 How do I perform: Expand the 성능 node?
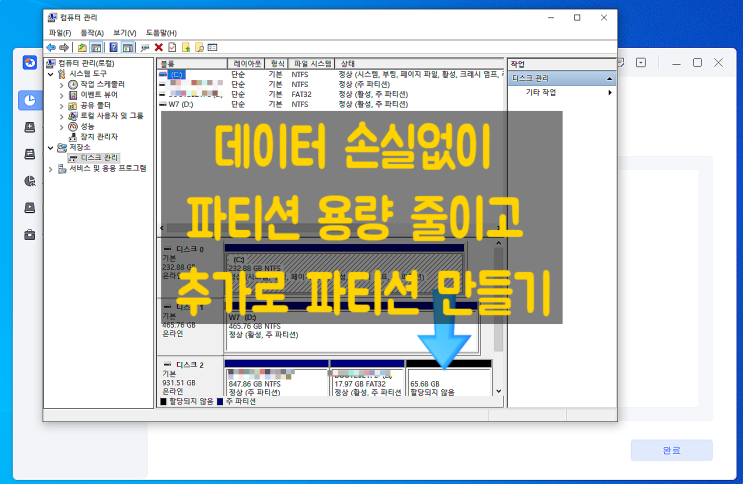click(x=61, y=127)
